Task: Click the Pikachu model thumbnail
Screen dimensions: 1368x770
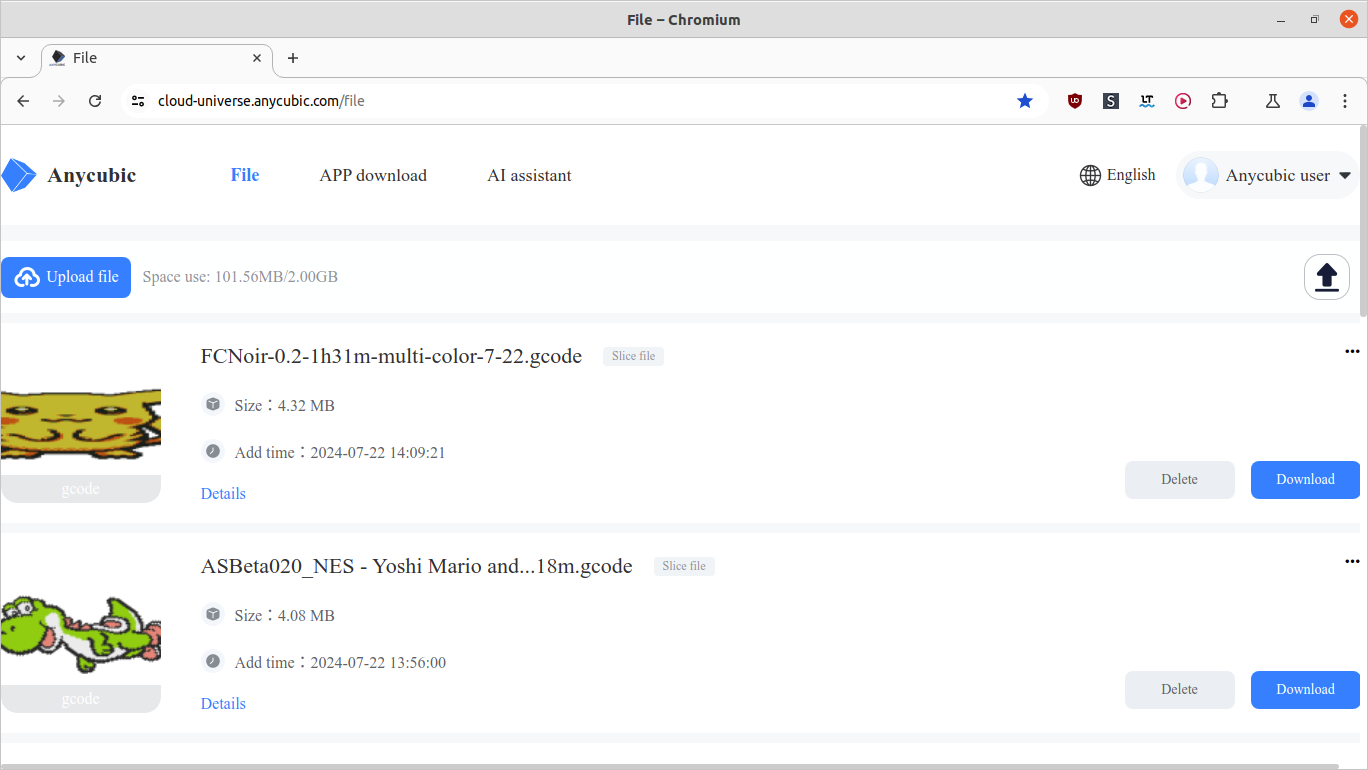Action: (x=80, y=423)
